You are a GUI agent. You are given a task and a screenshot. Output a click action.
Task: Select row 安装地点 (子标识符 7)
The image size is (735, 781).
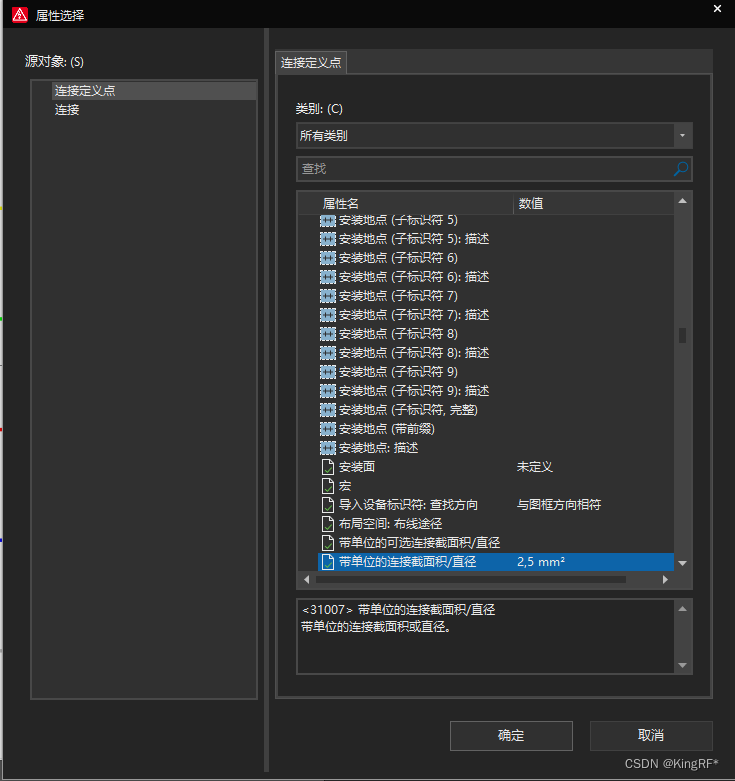tap(496, 296)
